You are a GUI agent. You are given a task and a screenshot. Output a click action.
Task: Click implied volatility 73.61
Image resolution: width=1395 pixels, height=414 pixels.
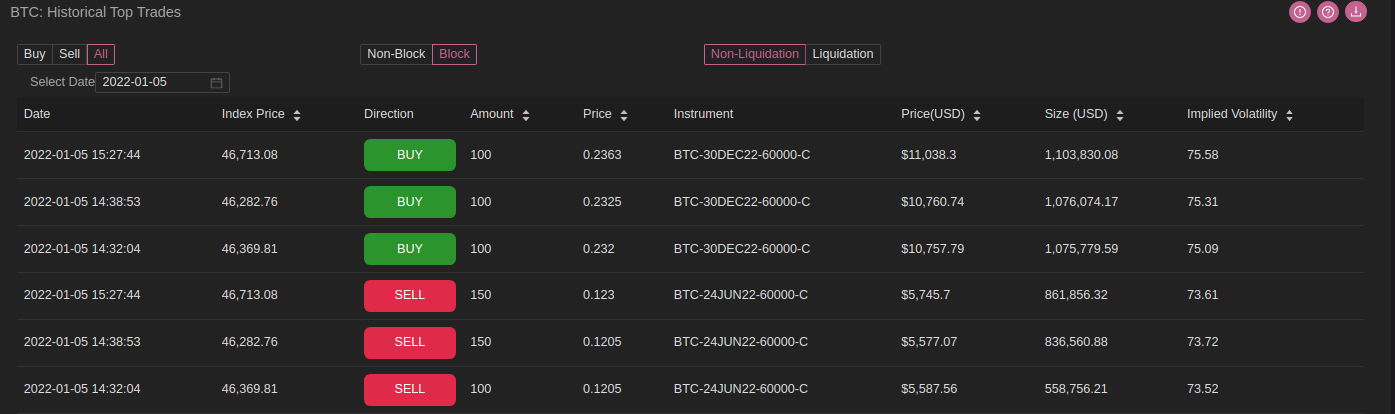(1203, 295)
